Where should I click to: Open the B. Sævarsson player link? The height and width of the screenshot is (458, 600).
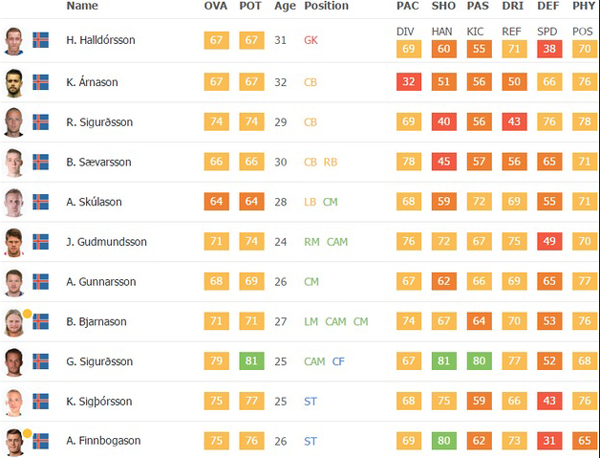pos(99,162)
